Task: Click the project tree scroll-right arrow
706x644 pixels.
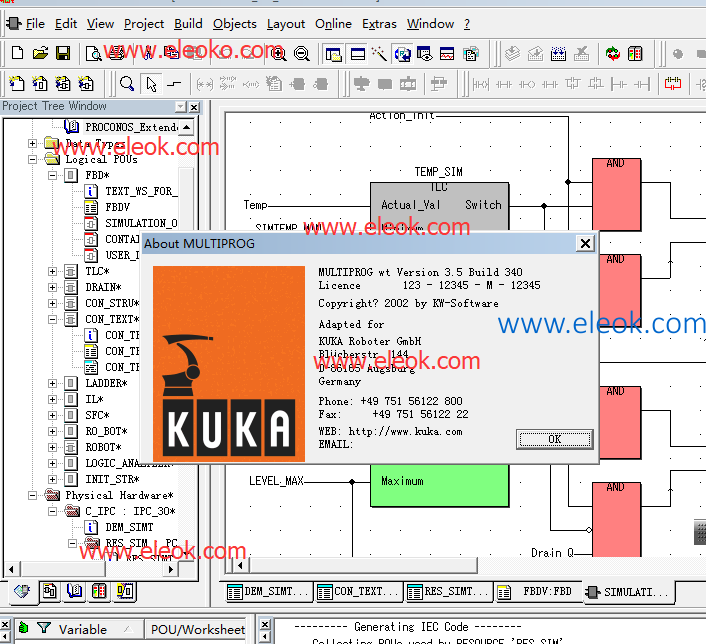Action: click(x=170, y=569)
